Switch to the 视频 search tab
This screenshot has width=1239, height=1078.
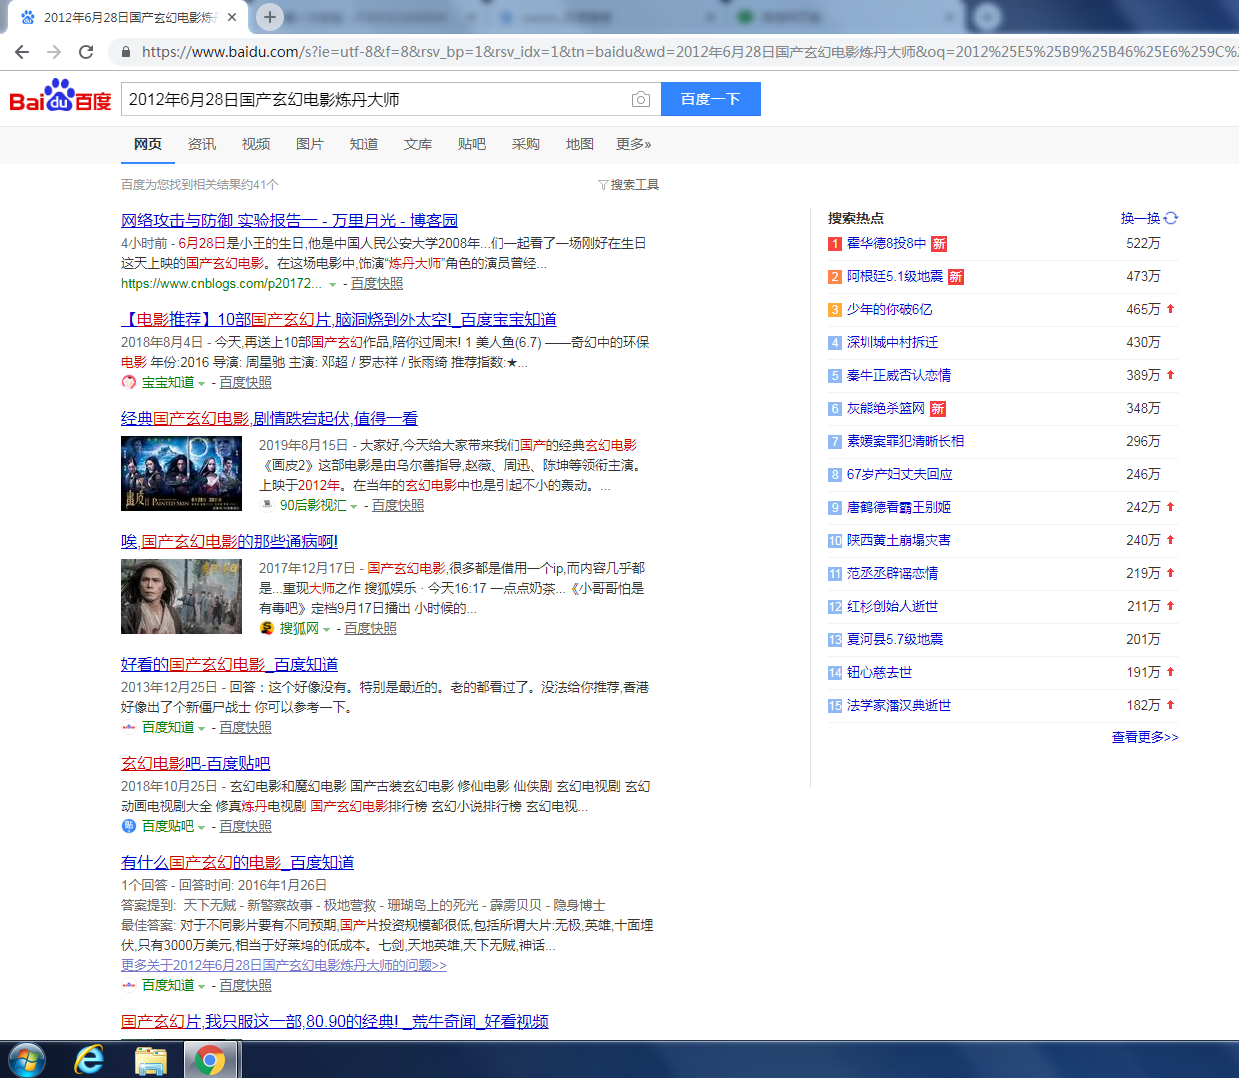tap(256, 144)
